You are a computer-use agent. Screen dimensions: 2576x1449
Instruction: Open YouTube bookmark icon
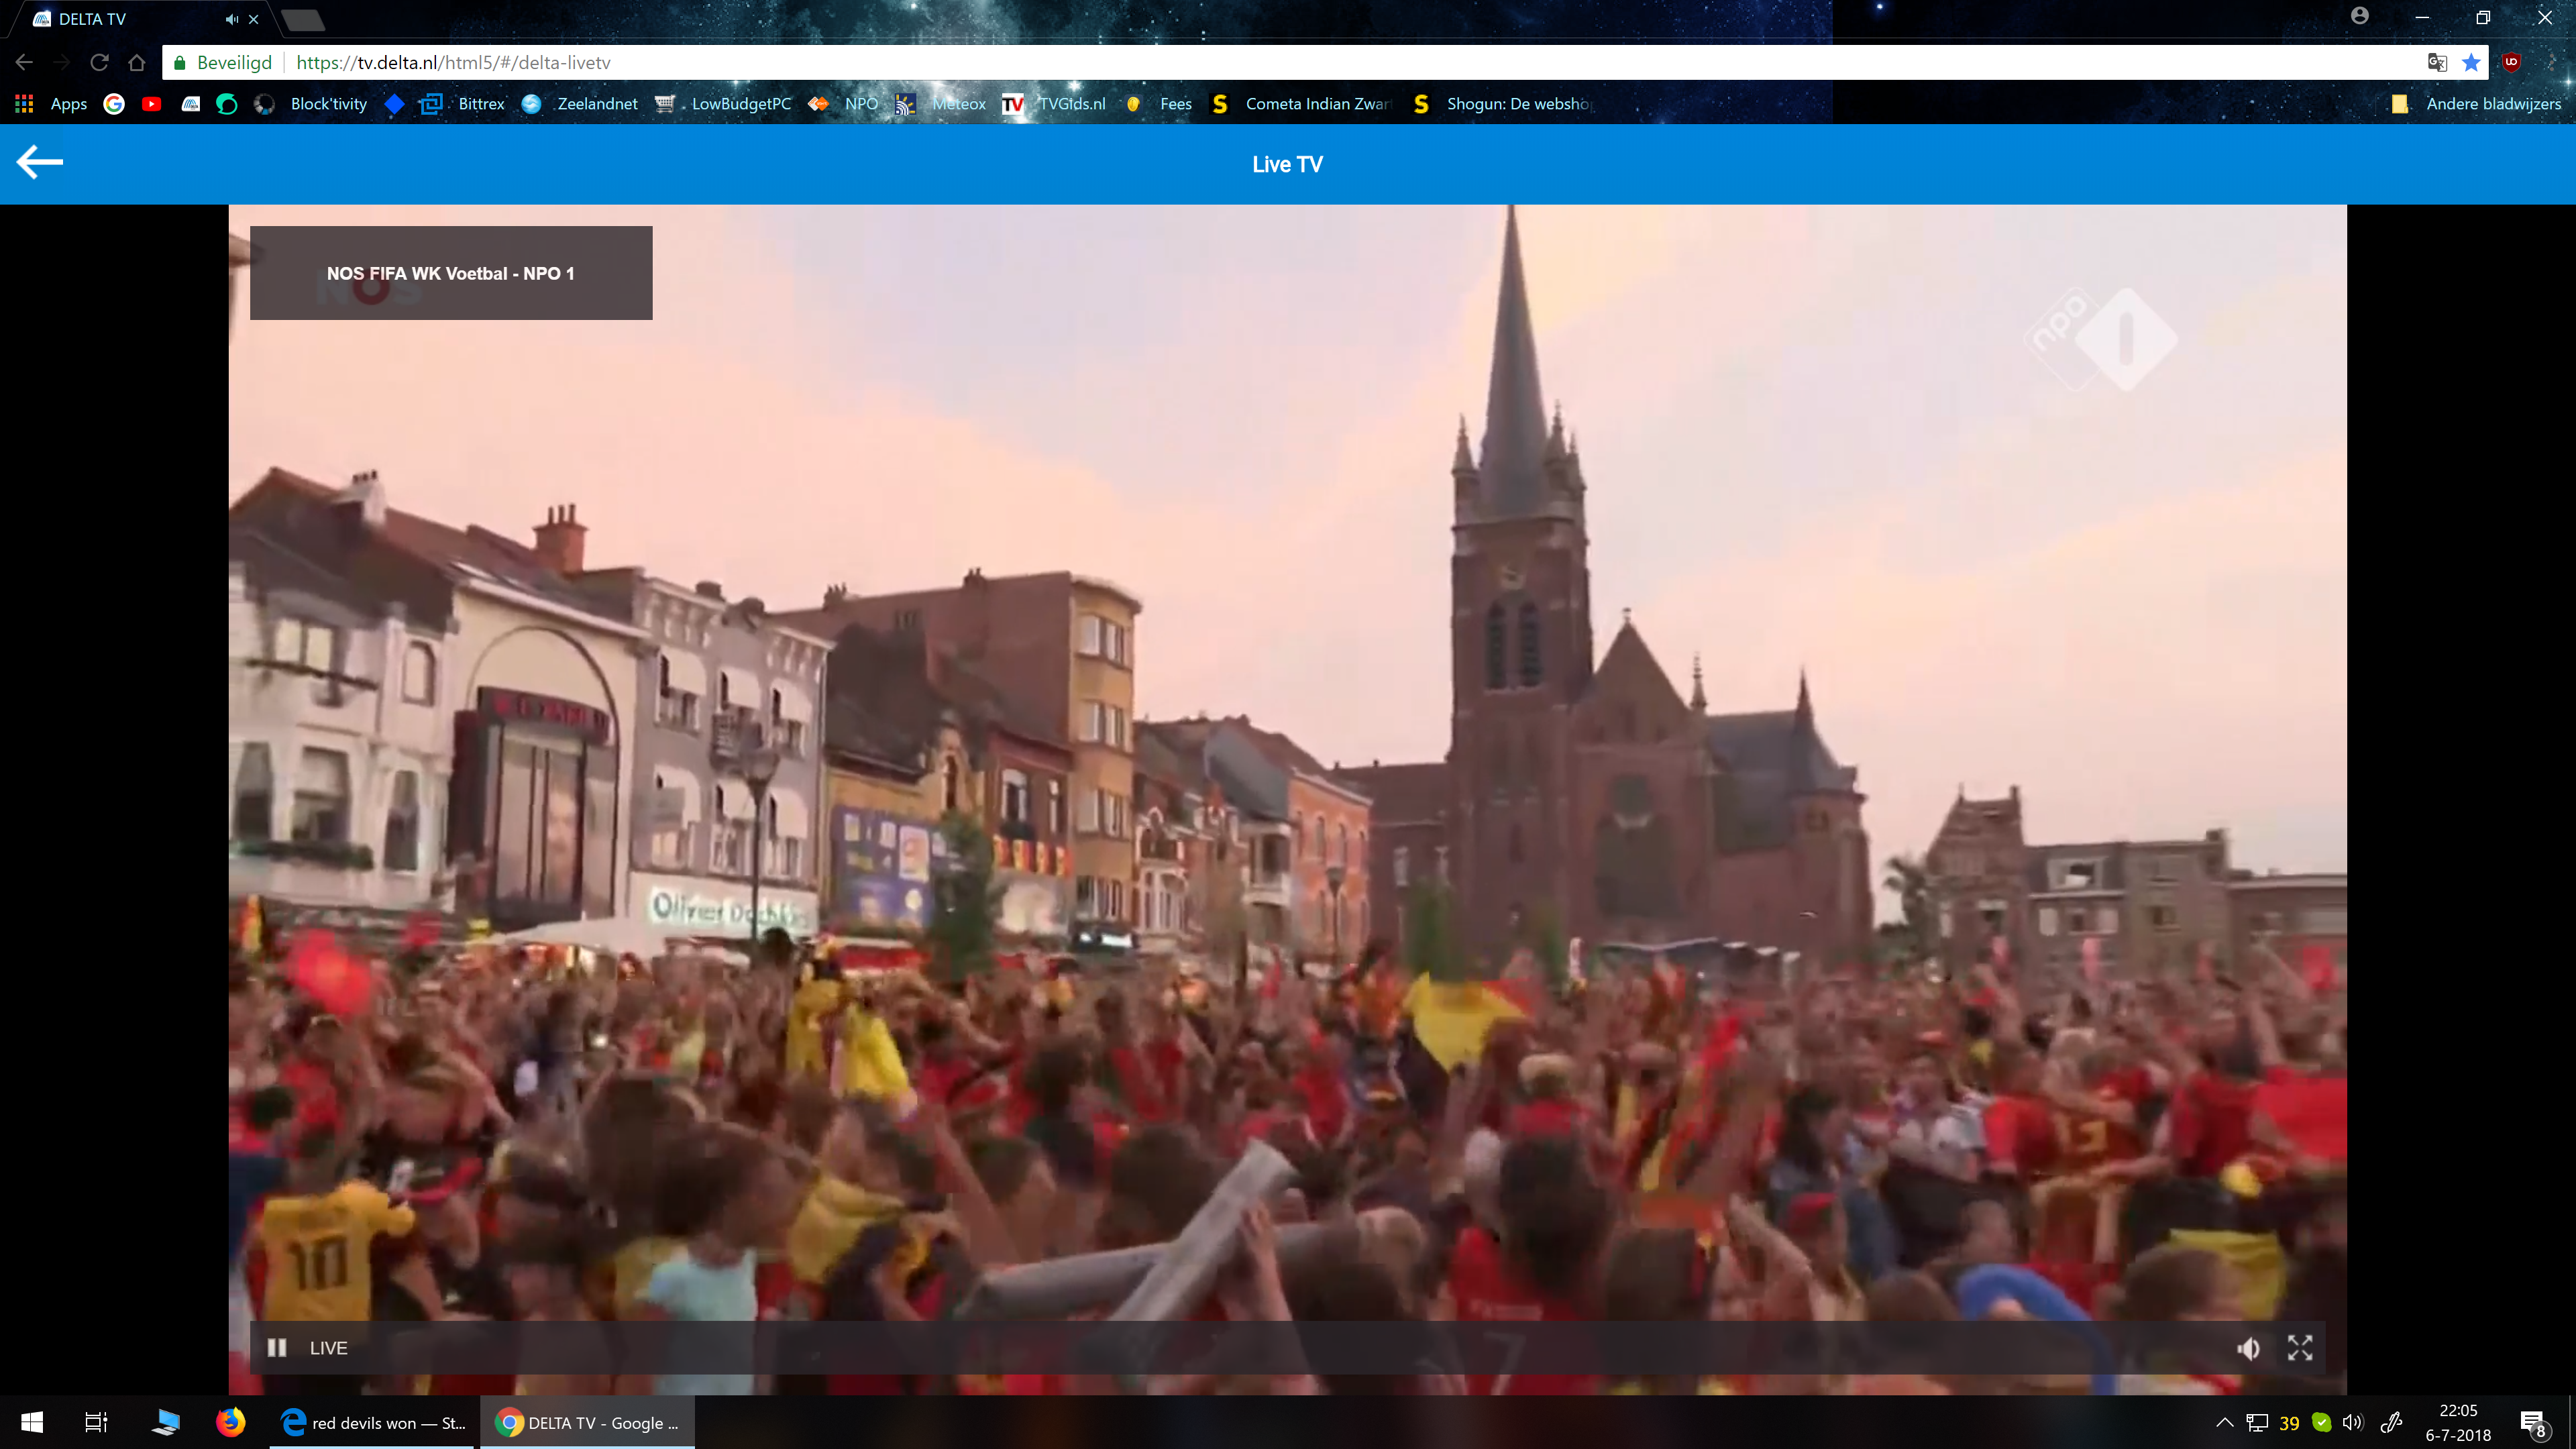(x=151, y=104)
